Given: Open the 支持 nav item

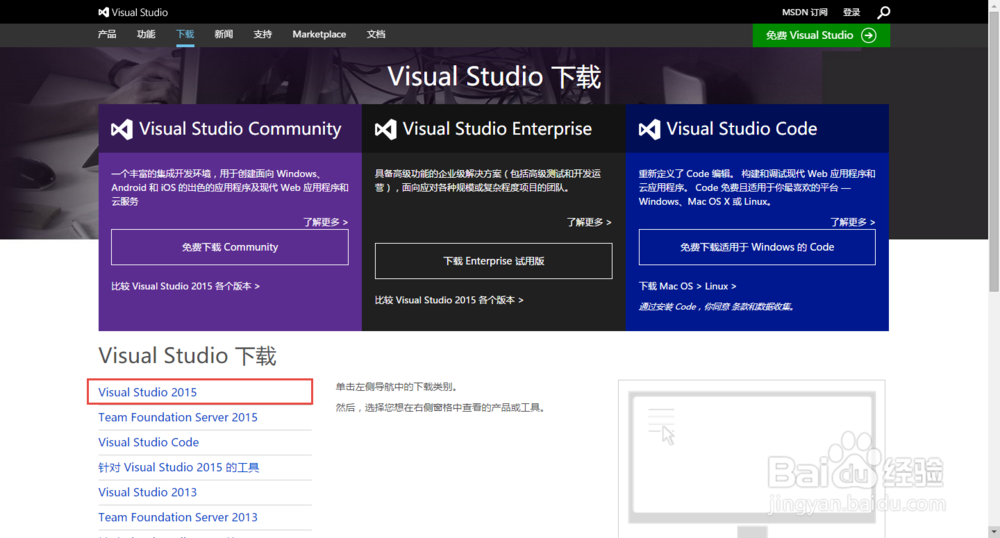Looking at the screenshot, I should pyautogui.click(x=263, y=34).
